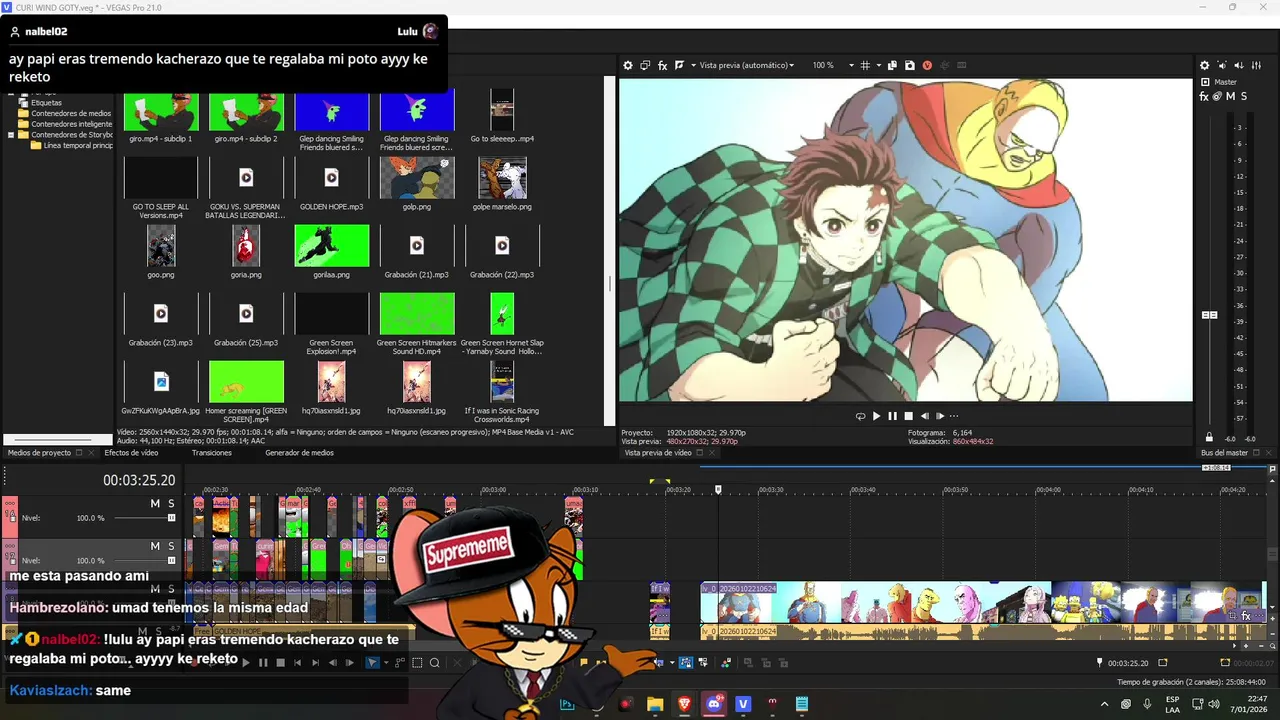The image size is (1280, 720).
Task: Click the timeline playhead marker
Action: pyautogui.click(x=718, y=490)
